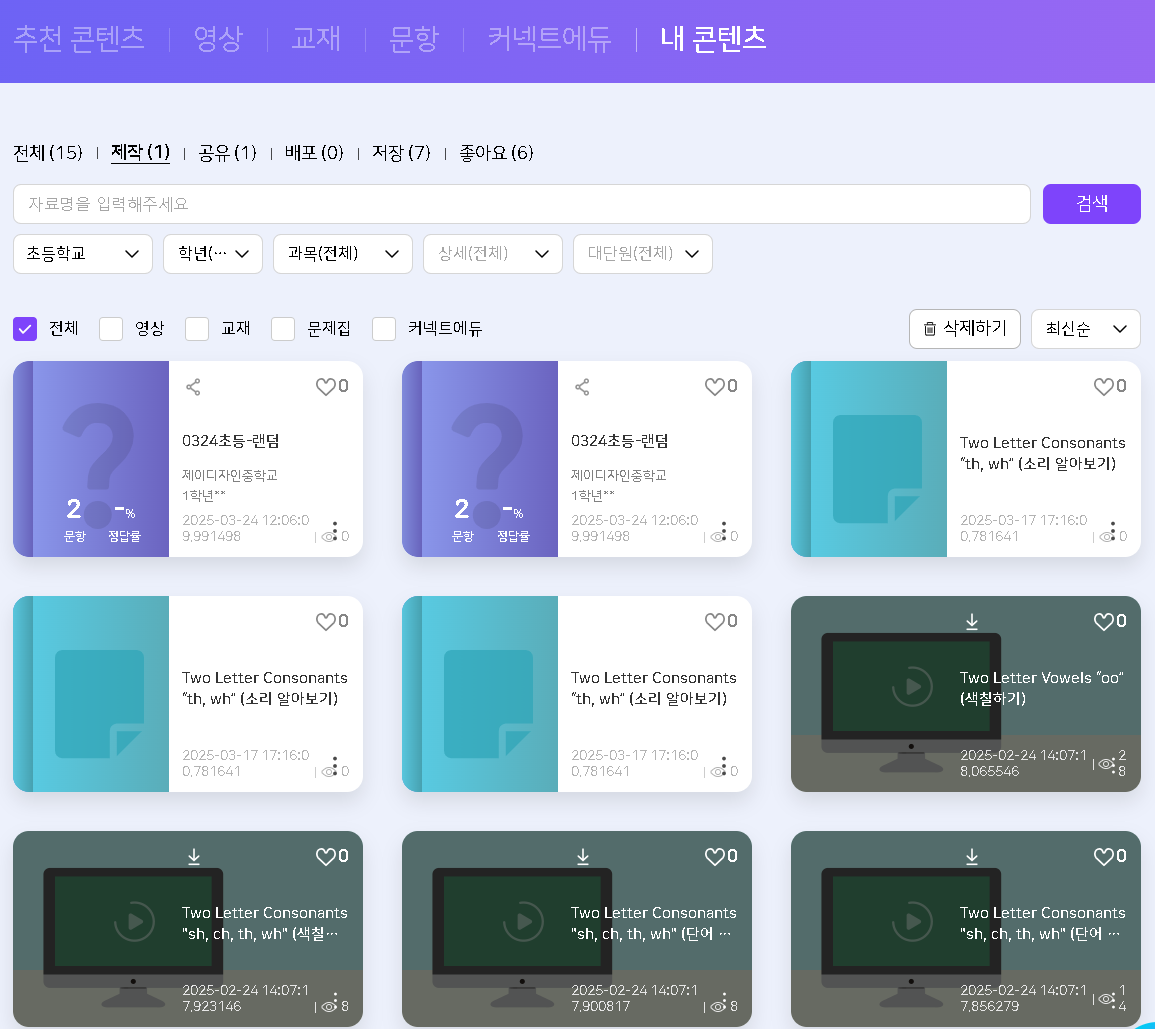Screen dimensions: 1155x1029
Task: Open the 최신순 sort order dropdown
Action: (x=1085, y=329)
